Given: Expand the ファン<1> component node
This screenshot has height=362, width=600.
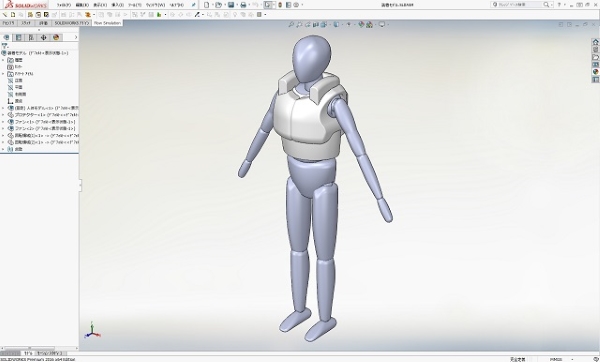Looking at the screenshot, I should (x=3, y=122).
